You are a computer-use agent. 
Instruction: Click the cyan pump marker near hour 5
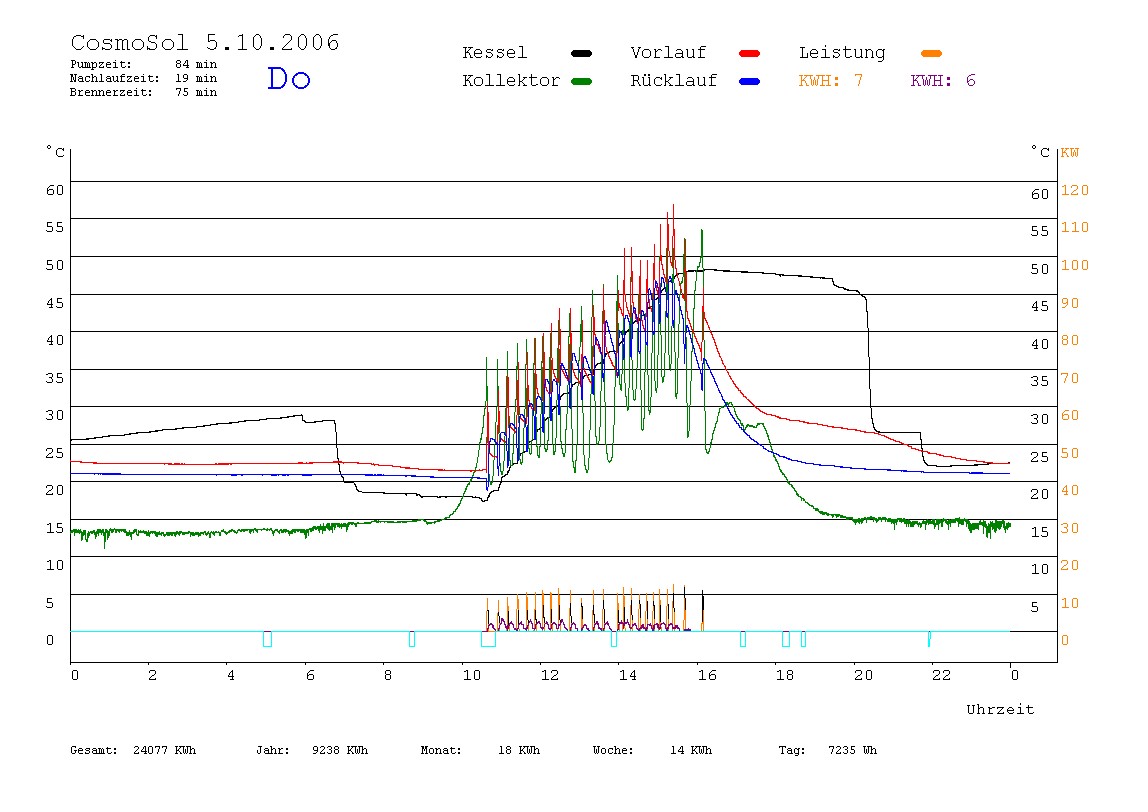pyautogui.click(x=267, y=638)
